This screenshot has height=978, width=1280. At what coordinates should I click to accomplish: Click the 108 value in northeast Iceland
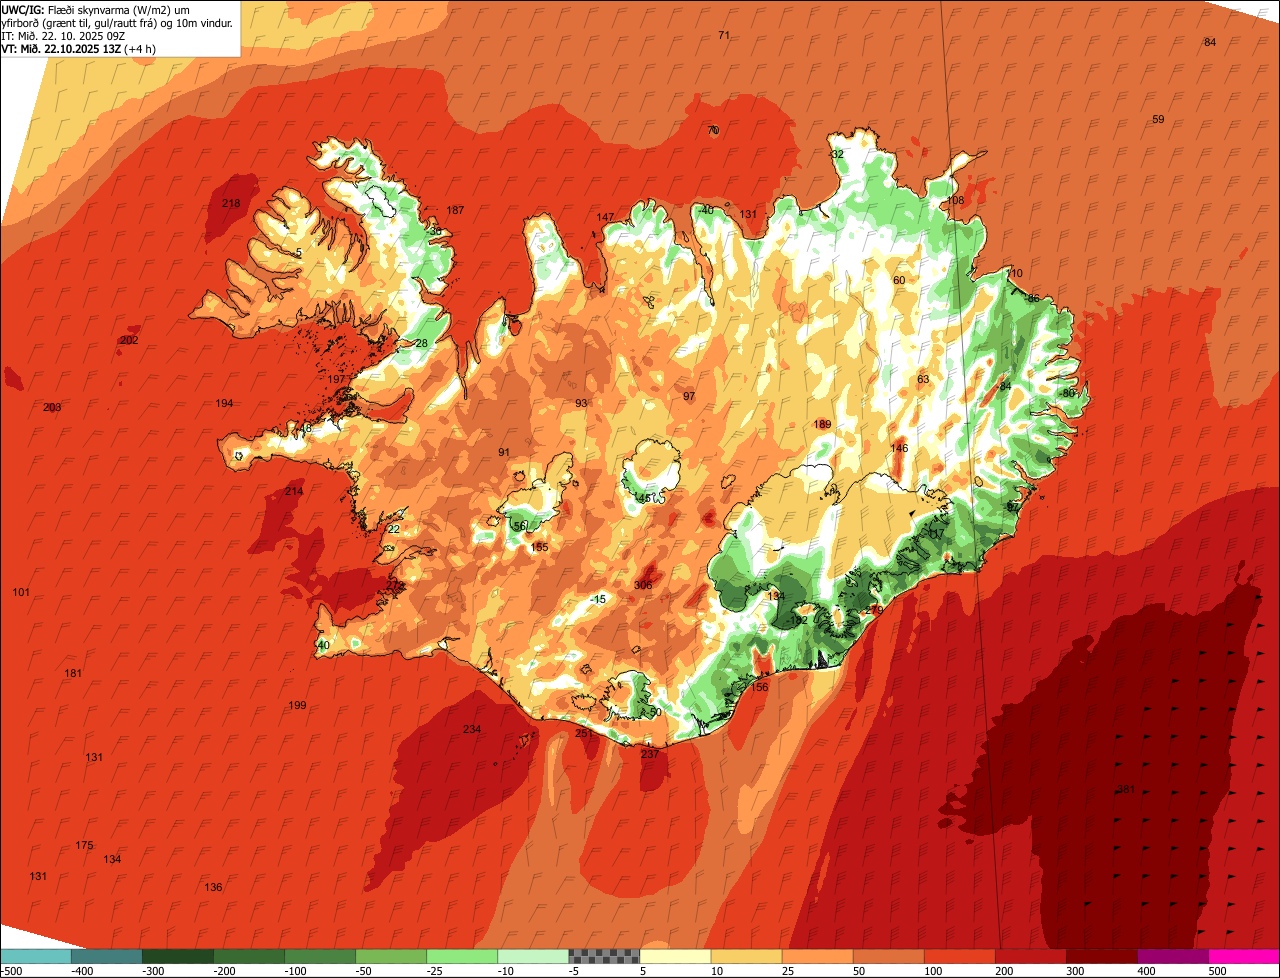point(955,201)
